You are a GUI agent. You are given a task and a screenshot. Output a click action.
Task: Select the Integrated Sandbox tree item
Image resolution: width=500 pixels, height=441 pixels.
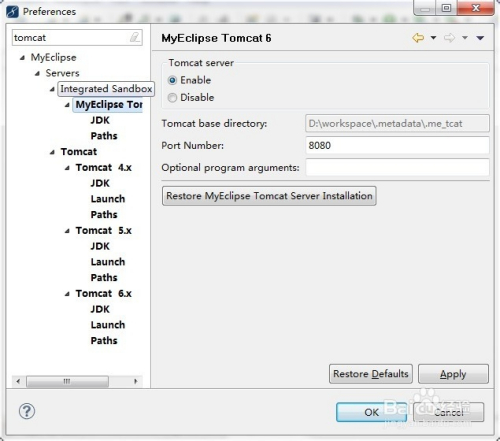(106, 89)
